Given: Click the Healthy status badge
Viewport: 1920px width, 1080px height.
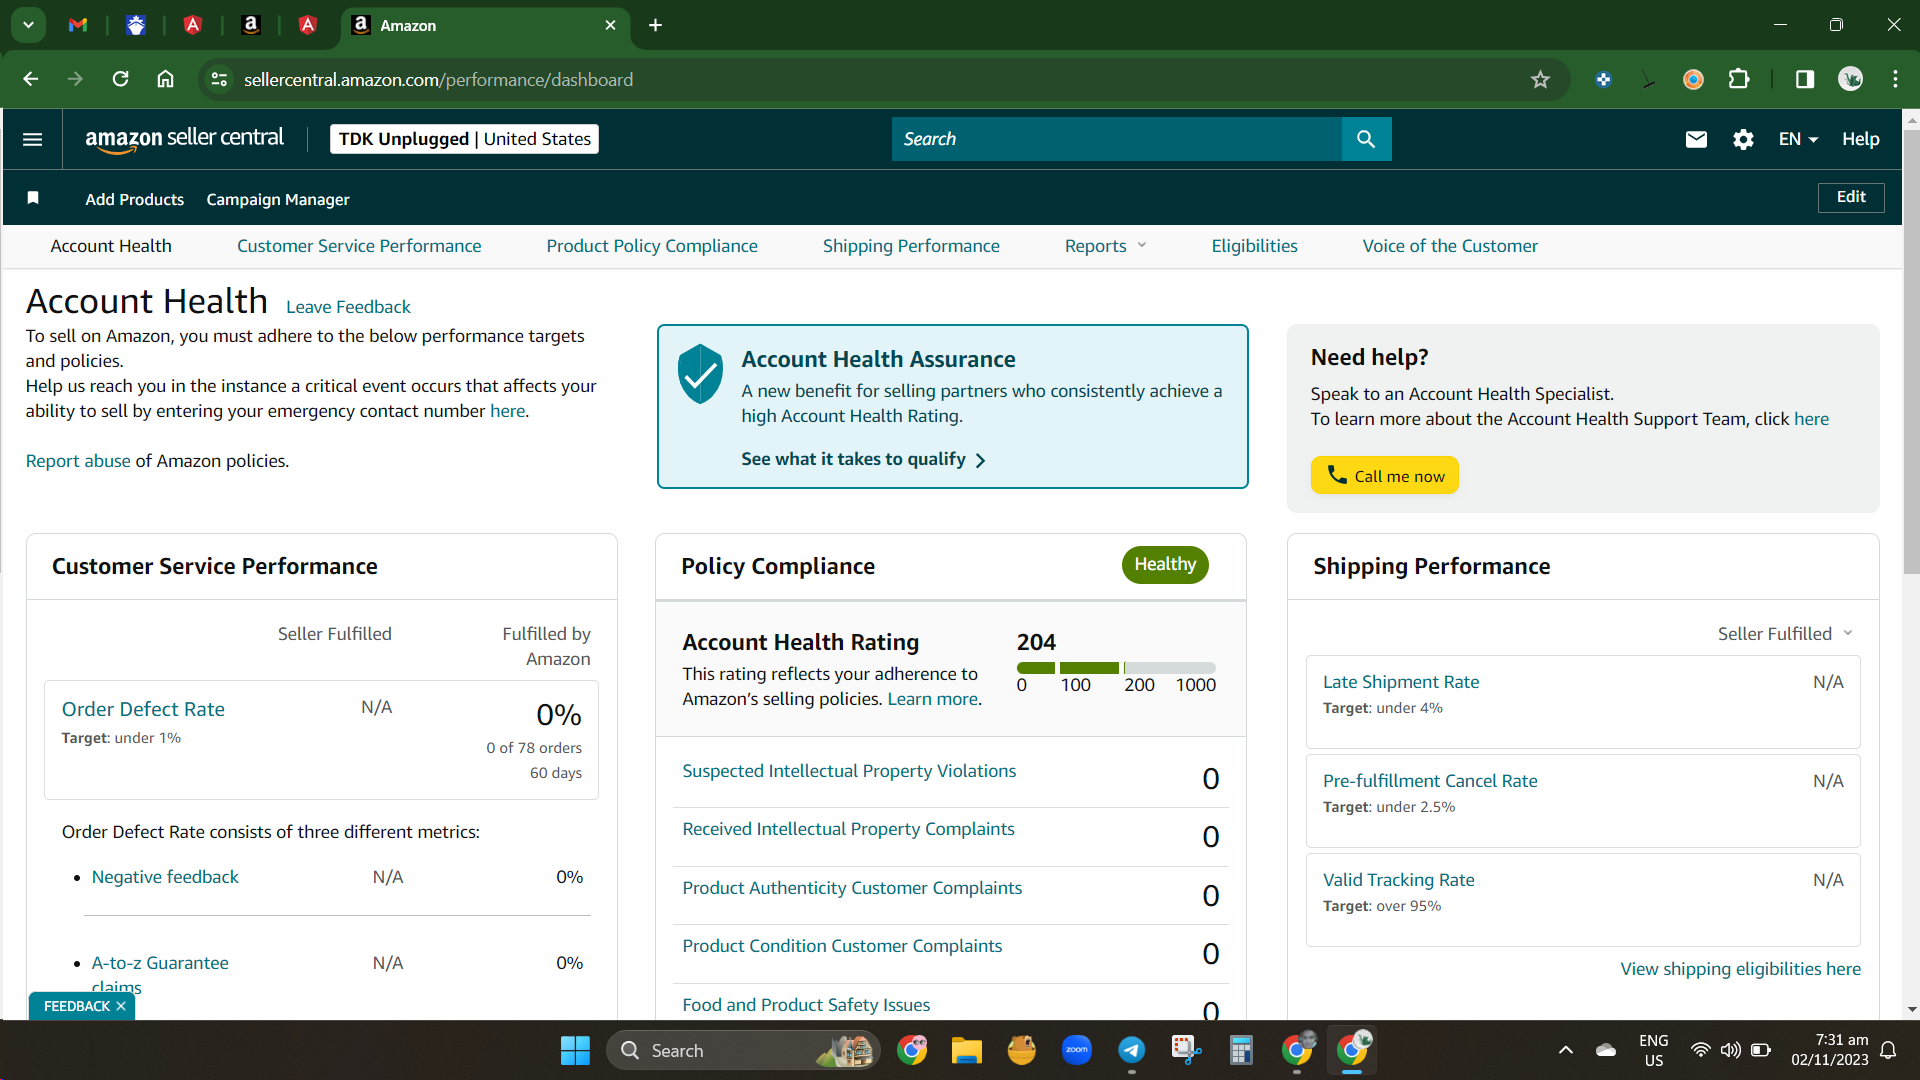Looking at the screenshot, I should (1165, 565).
